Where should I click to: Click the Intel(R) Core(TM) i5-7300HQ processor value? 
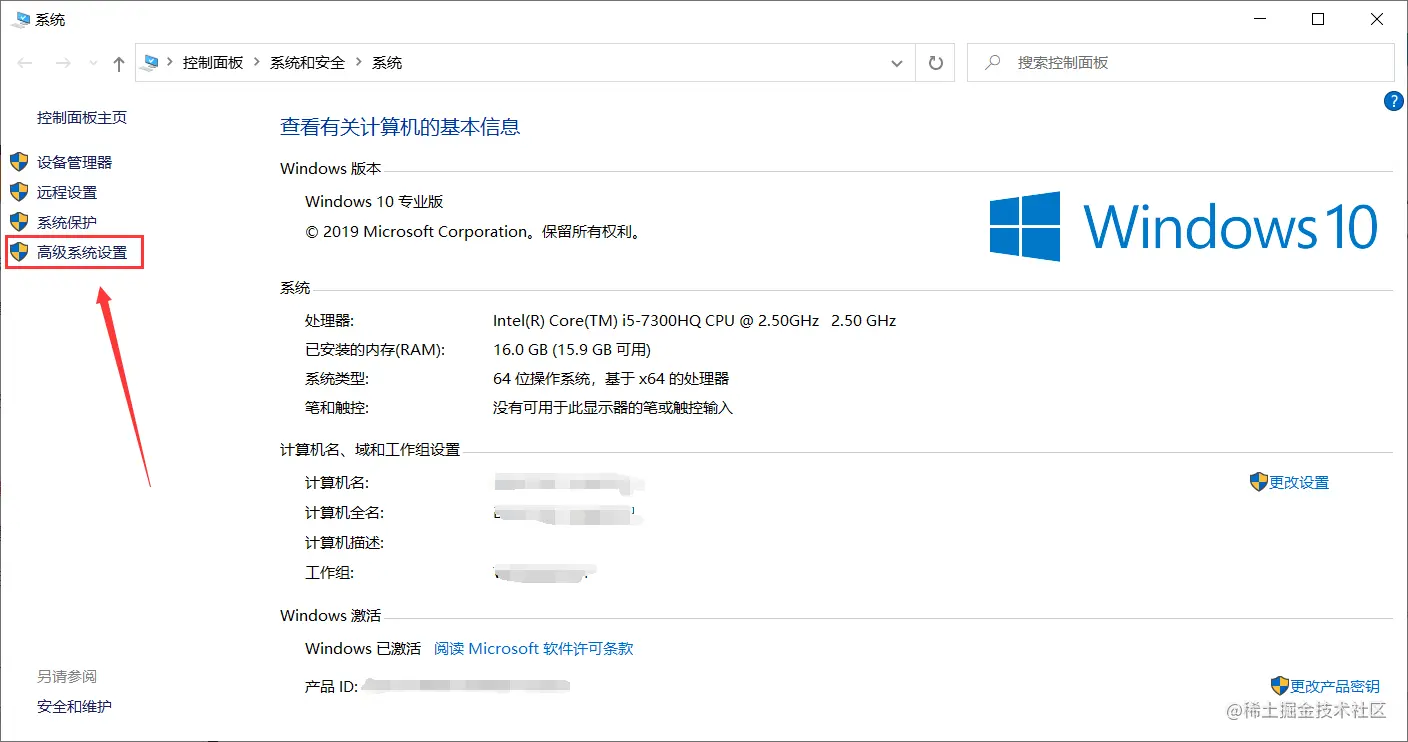[x=694, y=321]
